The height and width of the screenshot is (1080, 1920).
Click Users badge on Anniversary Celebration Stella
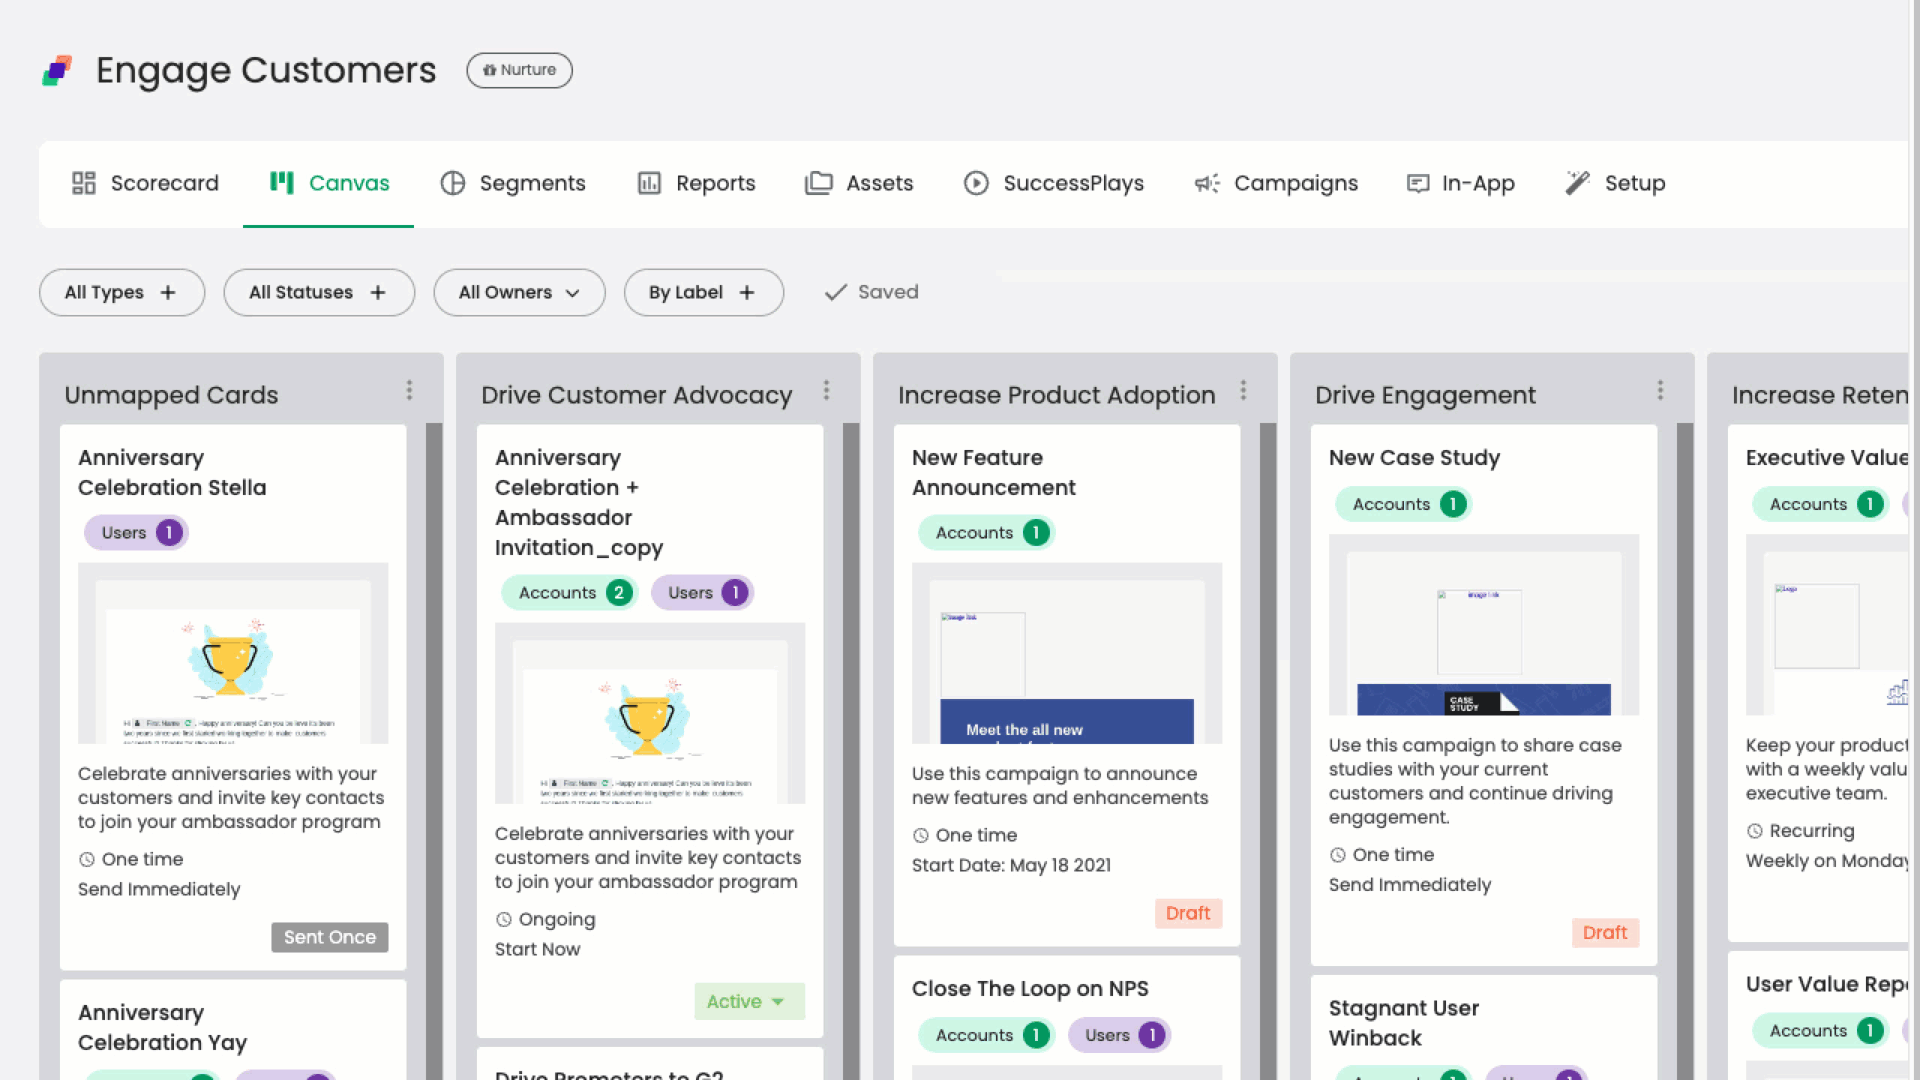(x=137, y=533)
